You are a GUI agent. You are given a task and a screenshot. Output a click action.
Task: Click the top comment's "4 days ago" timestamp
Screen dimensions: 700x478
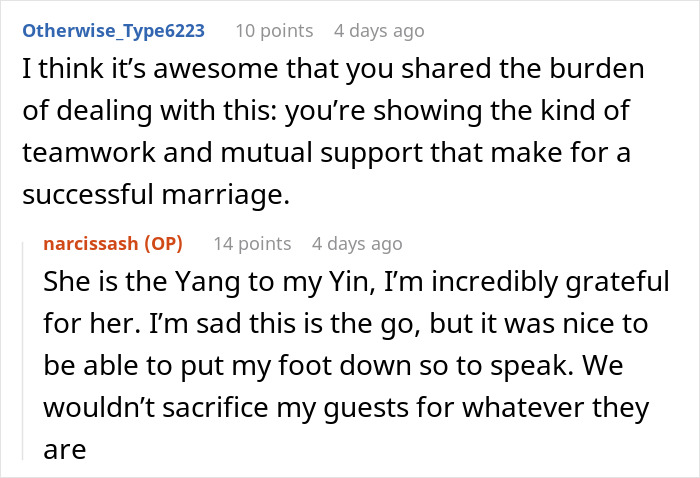pos(379,31)
